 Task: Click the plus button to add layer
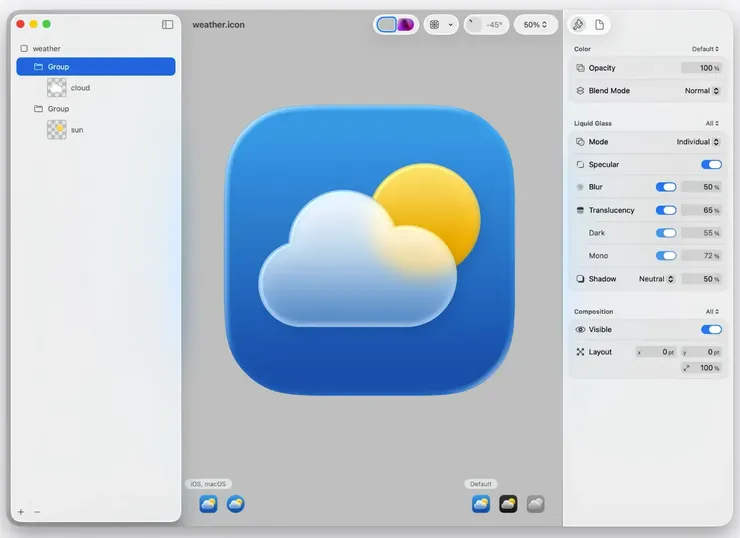click(21, 512)
